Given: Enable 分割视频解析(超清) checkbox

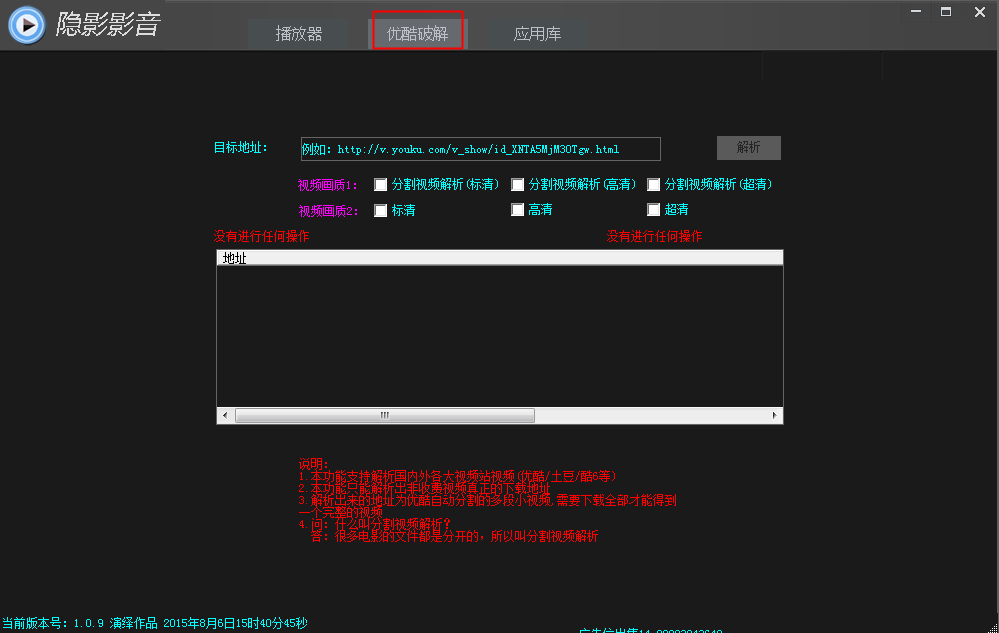Looking at the screenshot, I should click(653, 185).
